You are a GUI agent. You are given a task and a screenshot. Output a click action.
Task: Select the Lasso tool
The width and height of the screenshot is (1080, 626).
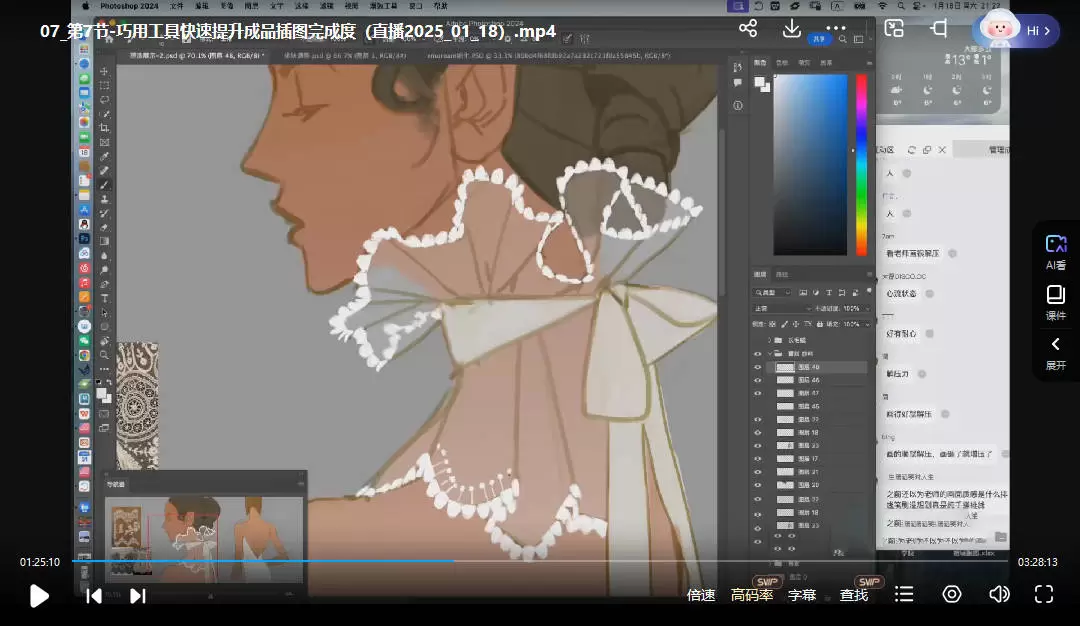[105, 100]
